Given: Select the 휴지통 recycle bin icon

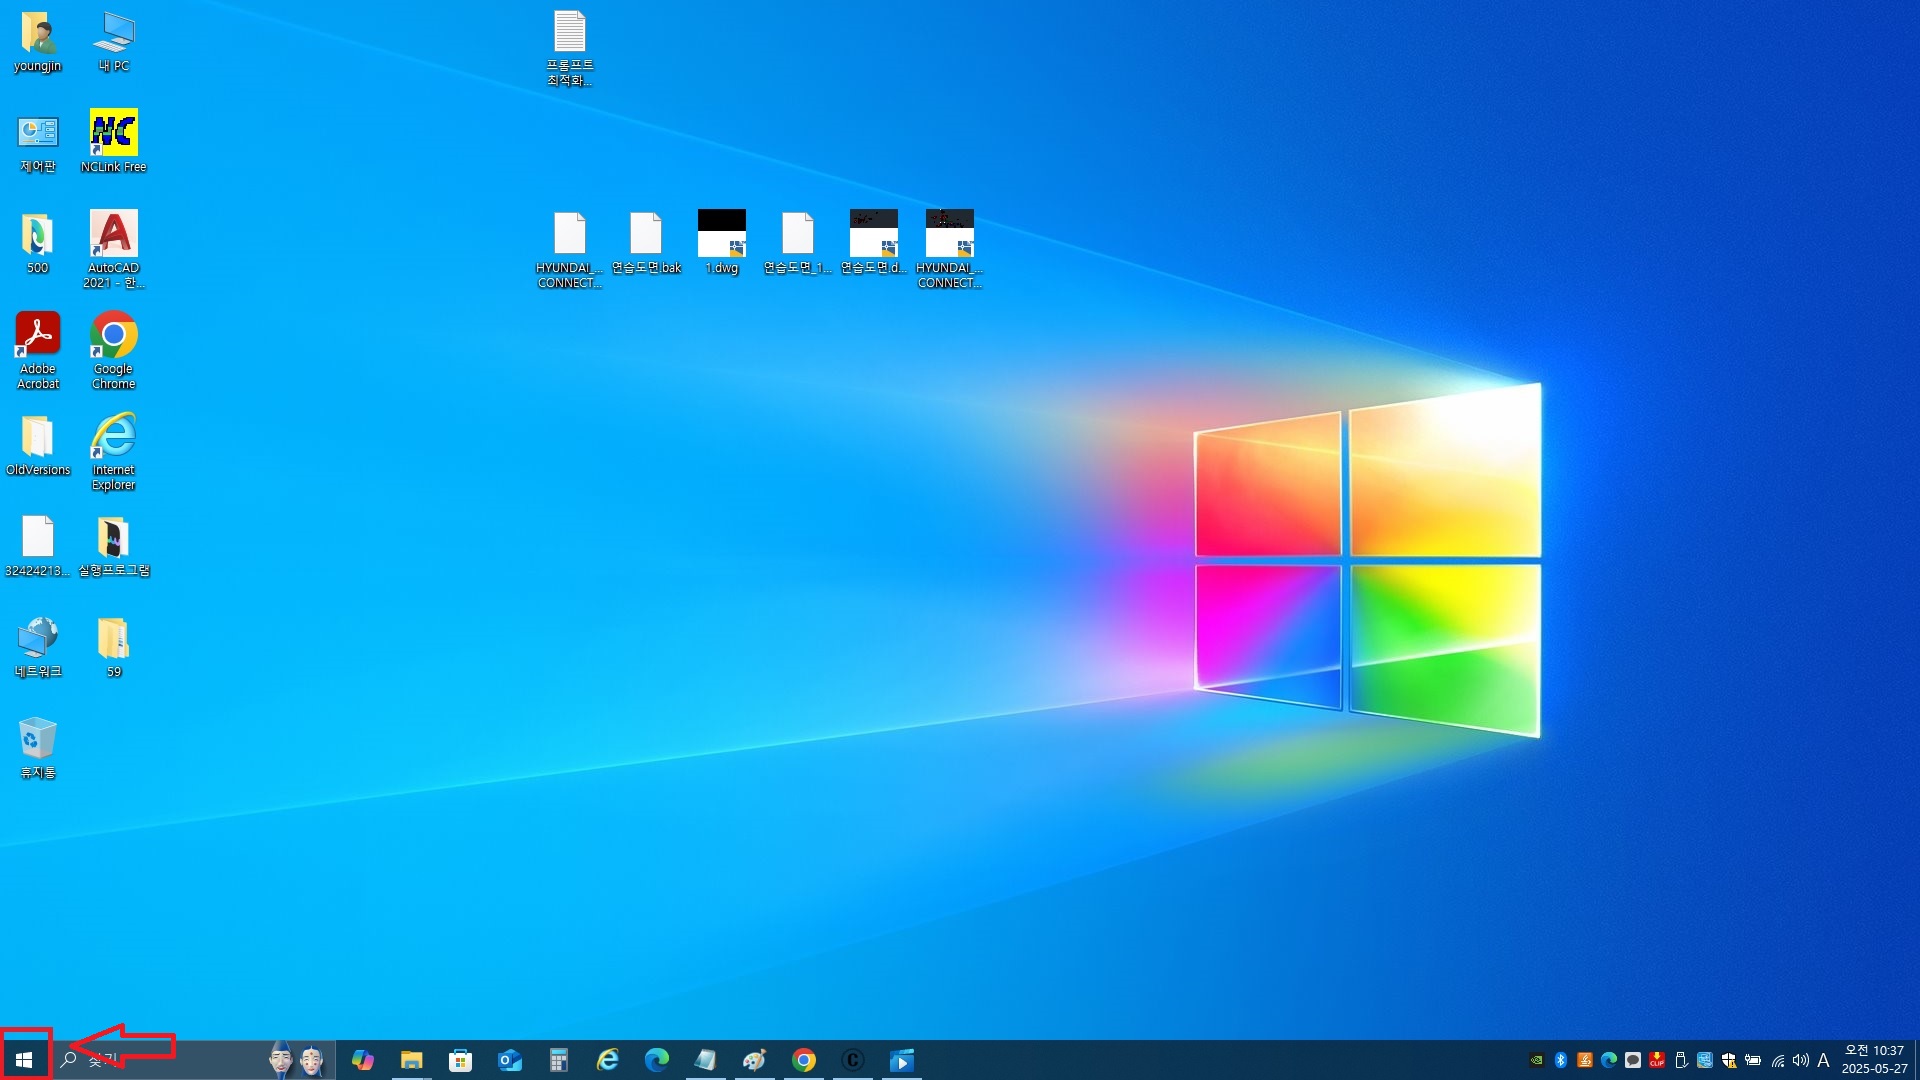Looking at the screenshot, I should coord(38,740).
